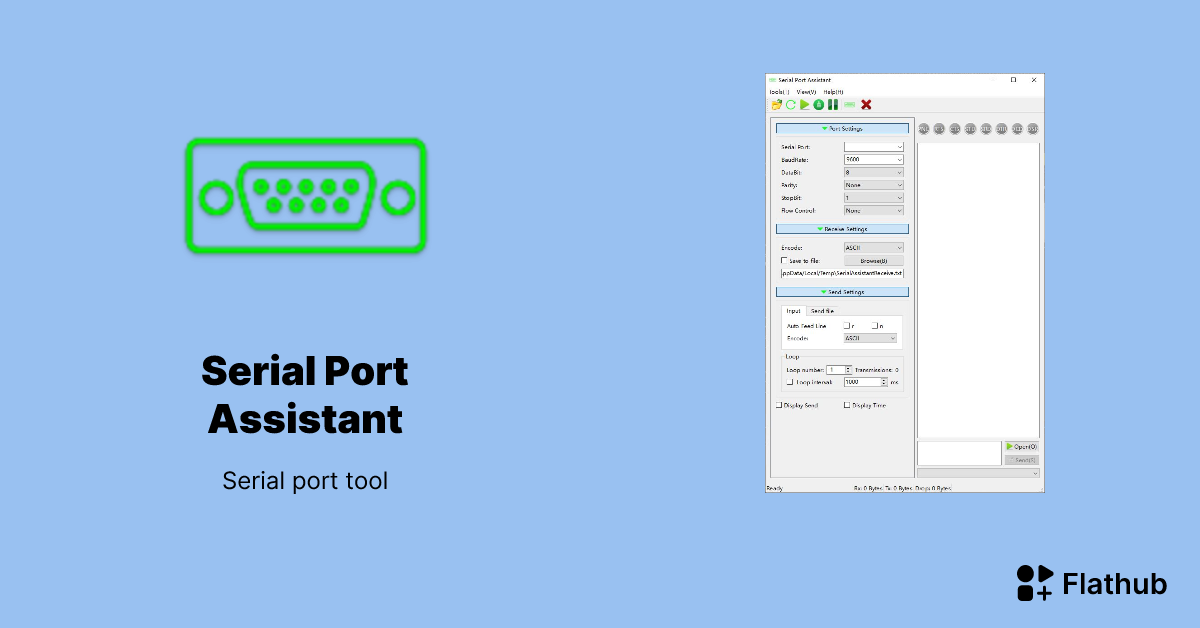This screenshot has width=1200, height=628.
Task: Enable the Save to file option
Action: tap(783, 260)
